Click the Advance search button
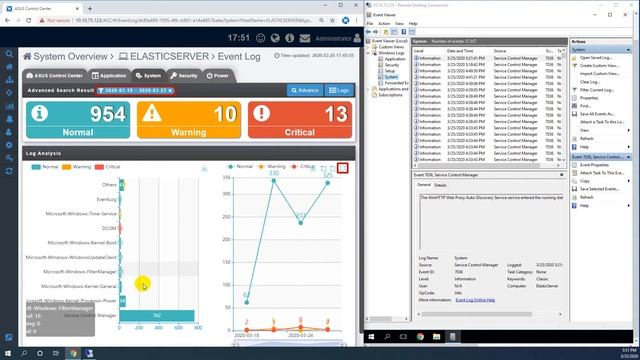Viewport: 640px width, 360px height. (305, 90)
